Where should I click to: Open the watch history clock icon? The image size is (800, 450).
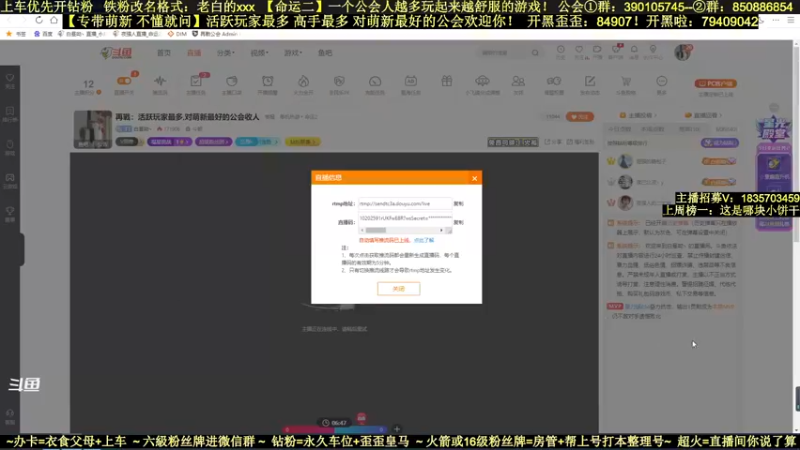point(561,50)
